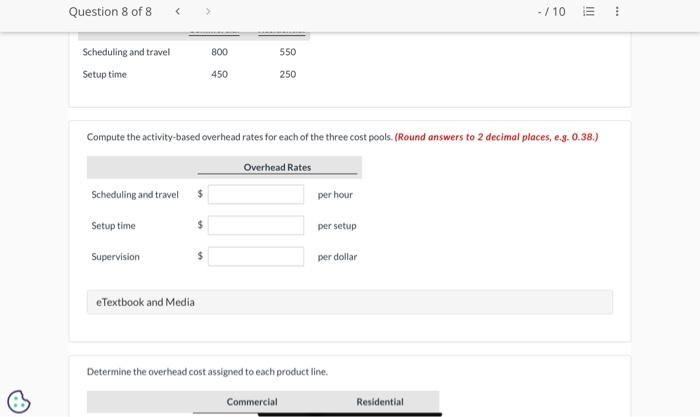This screenshot has width=700, height=417.
Task: Select the '- / 10' score text
Action: pos(551,12)
